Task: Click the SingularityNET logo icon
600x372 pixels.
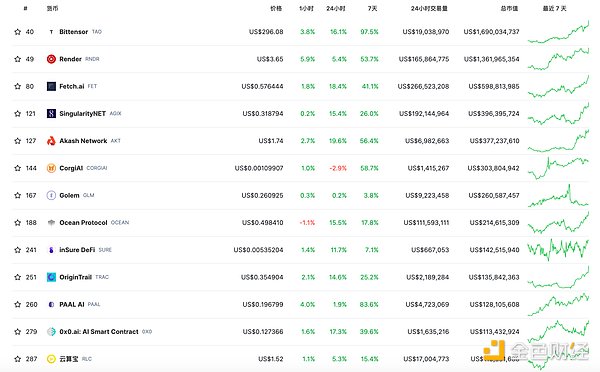Action: point(51,114)
